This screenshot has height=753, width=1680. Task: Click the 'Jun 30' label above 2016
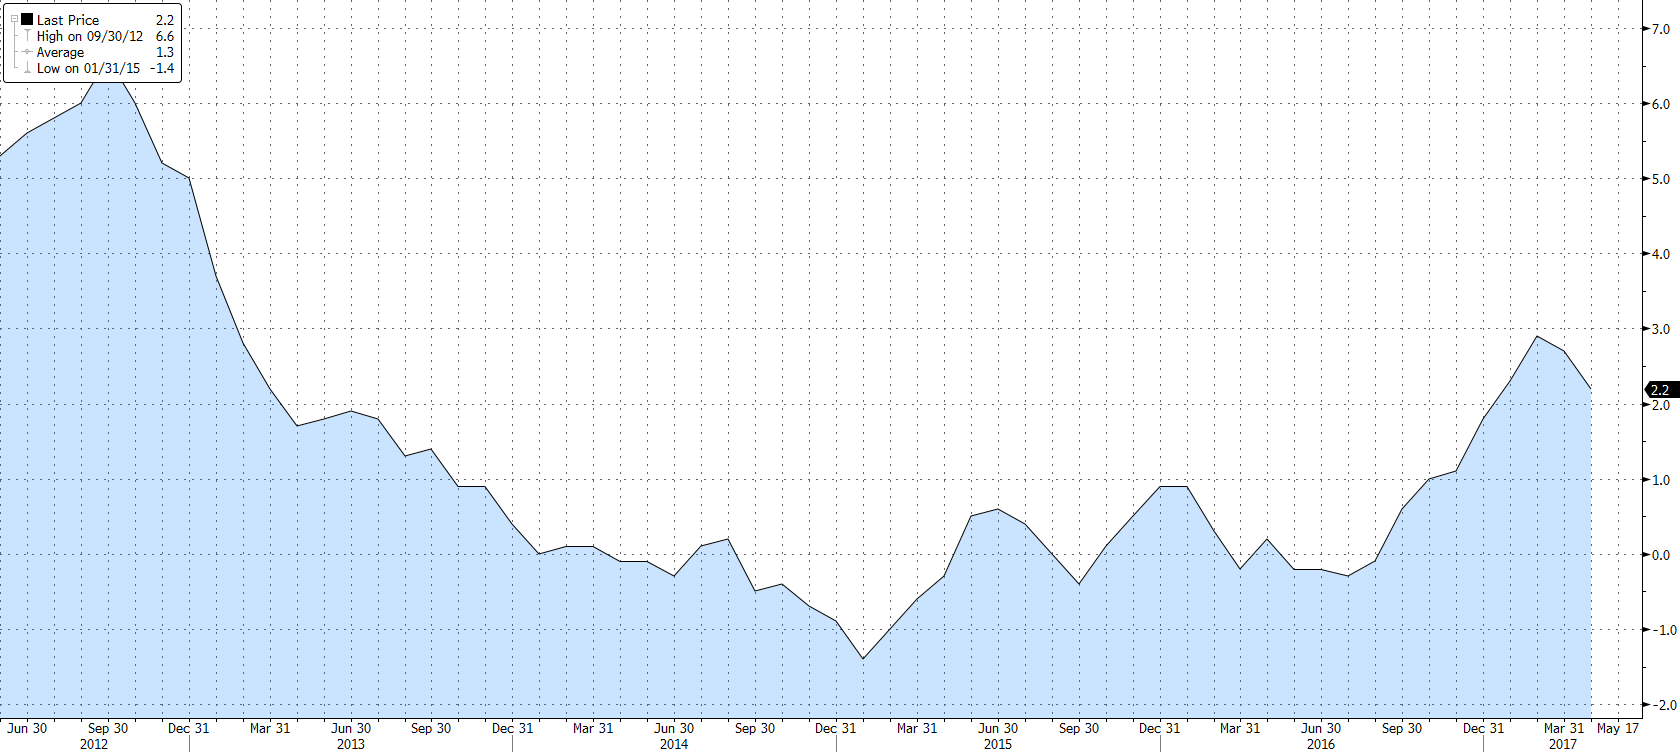pos(1321,728)
